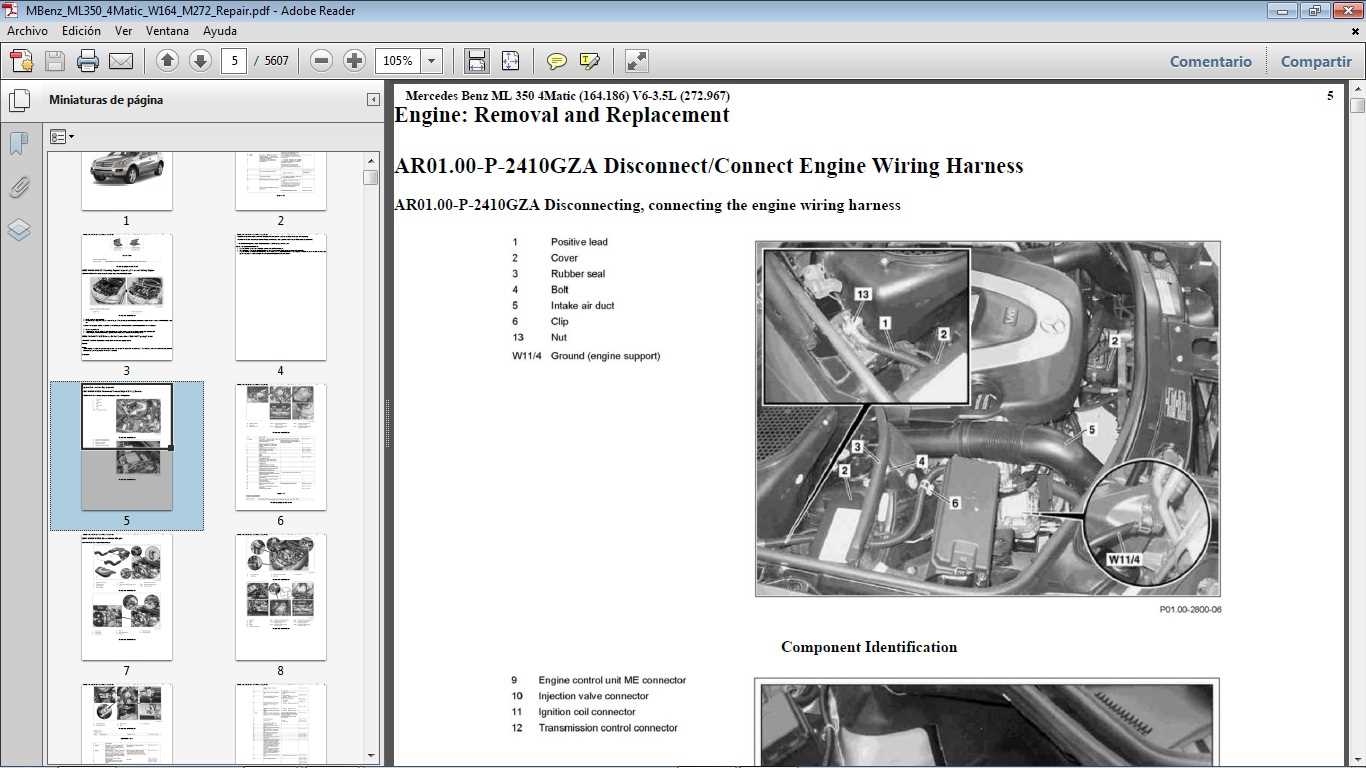Click legend text 'Ground (engine support)'
The image size is (1366, 768).
(x=605, y=356)
